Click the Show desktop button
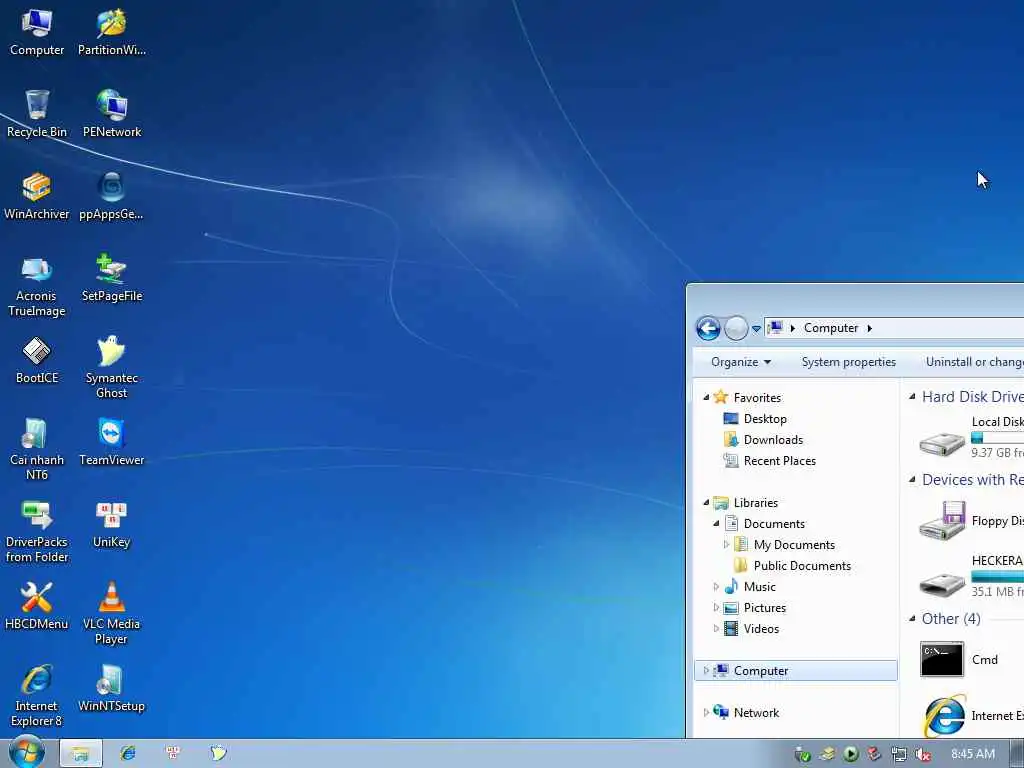 pyautogui.click(x=1017, y=754)
